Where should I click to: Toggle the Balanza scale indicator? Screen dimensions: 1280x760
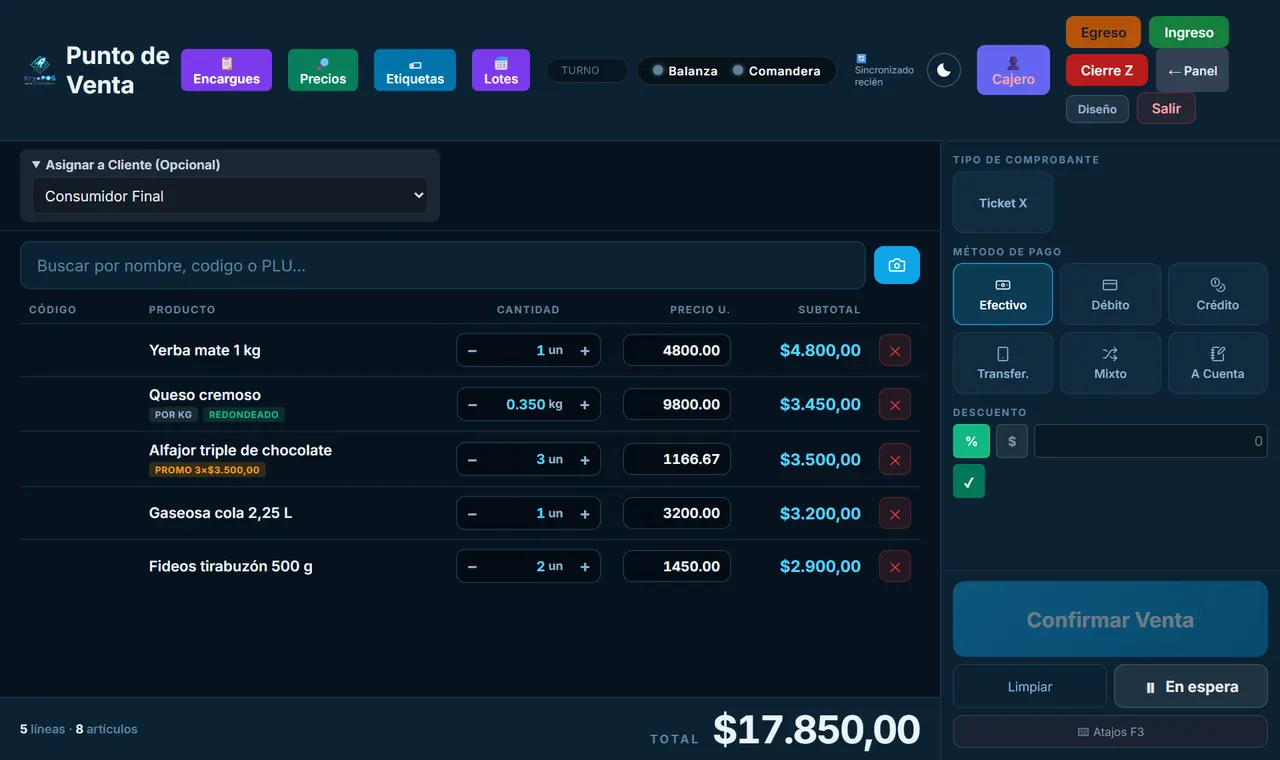coord(685,71)
